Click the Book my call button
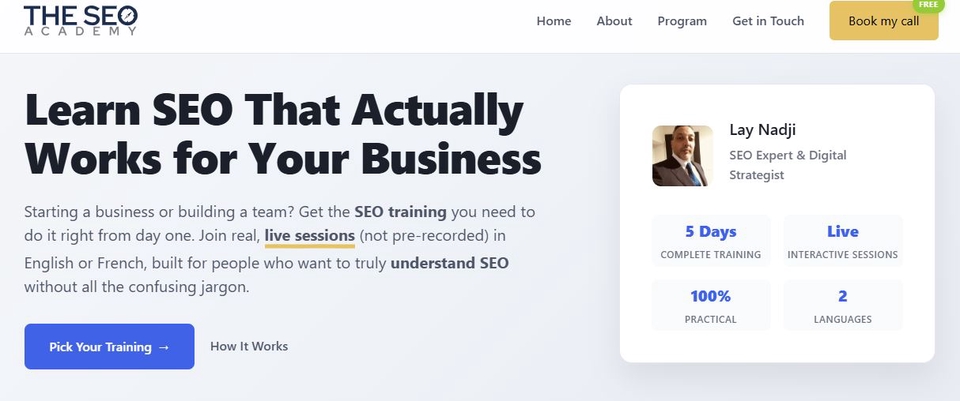960x401 pixels. click(x=883, y=21)
